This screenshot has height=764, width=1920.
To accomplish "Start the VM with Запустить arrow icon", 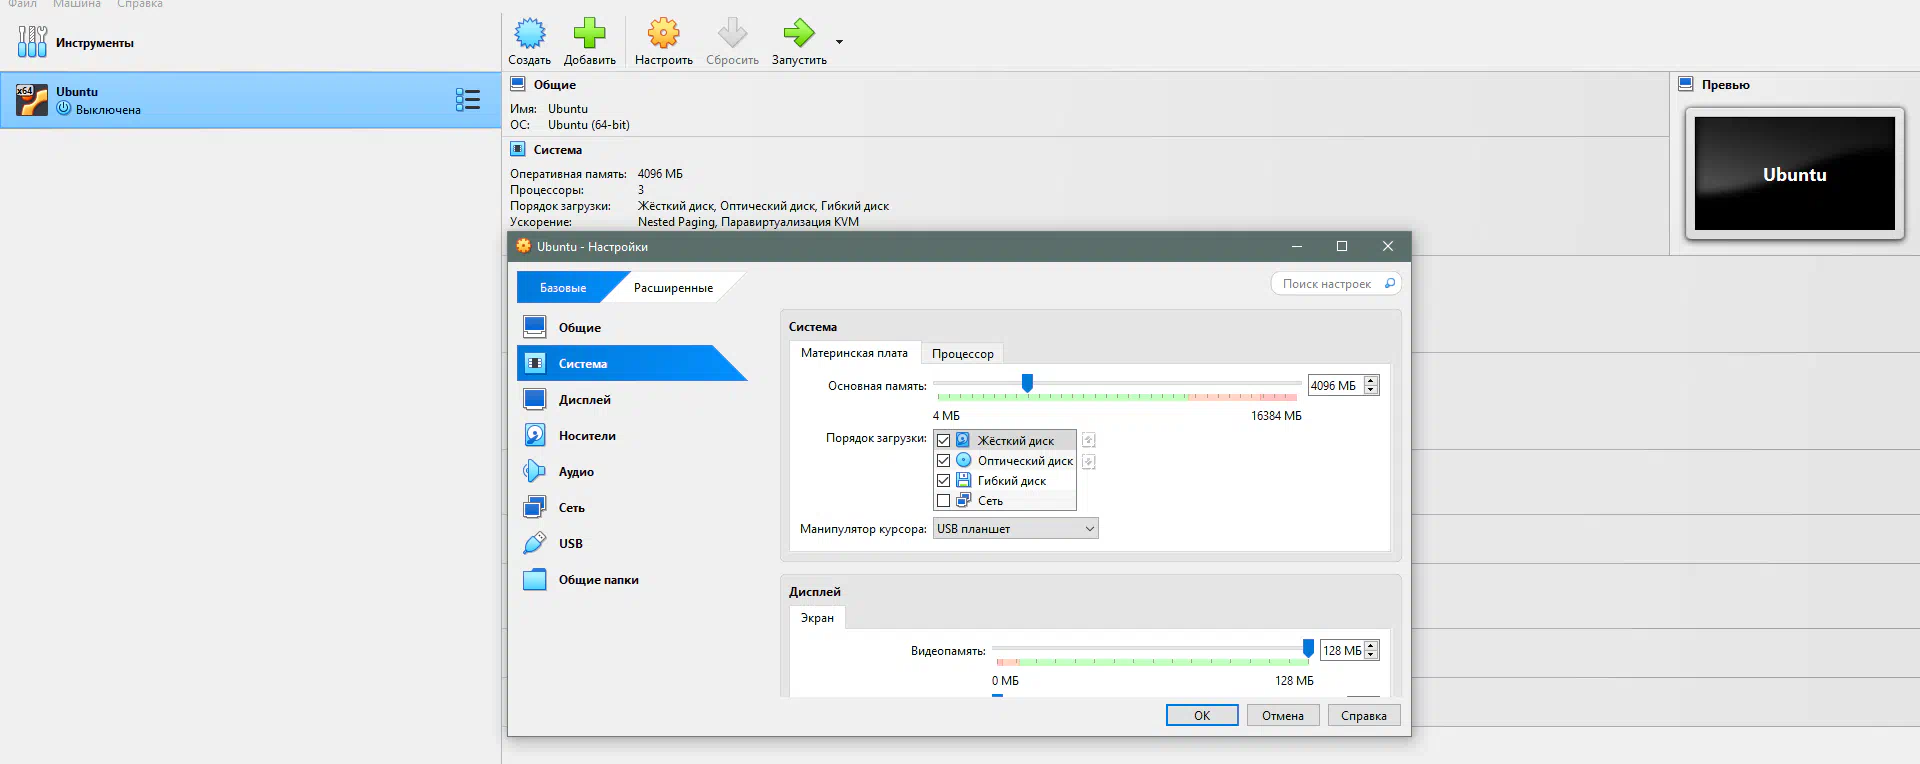I will point(799,33).
